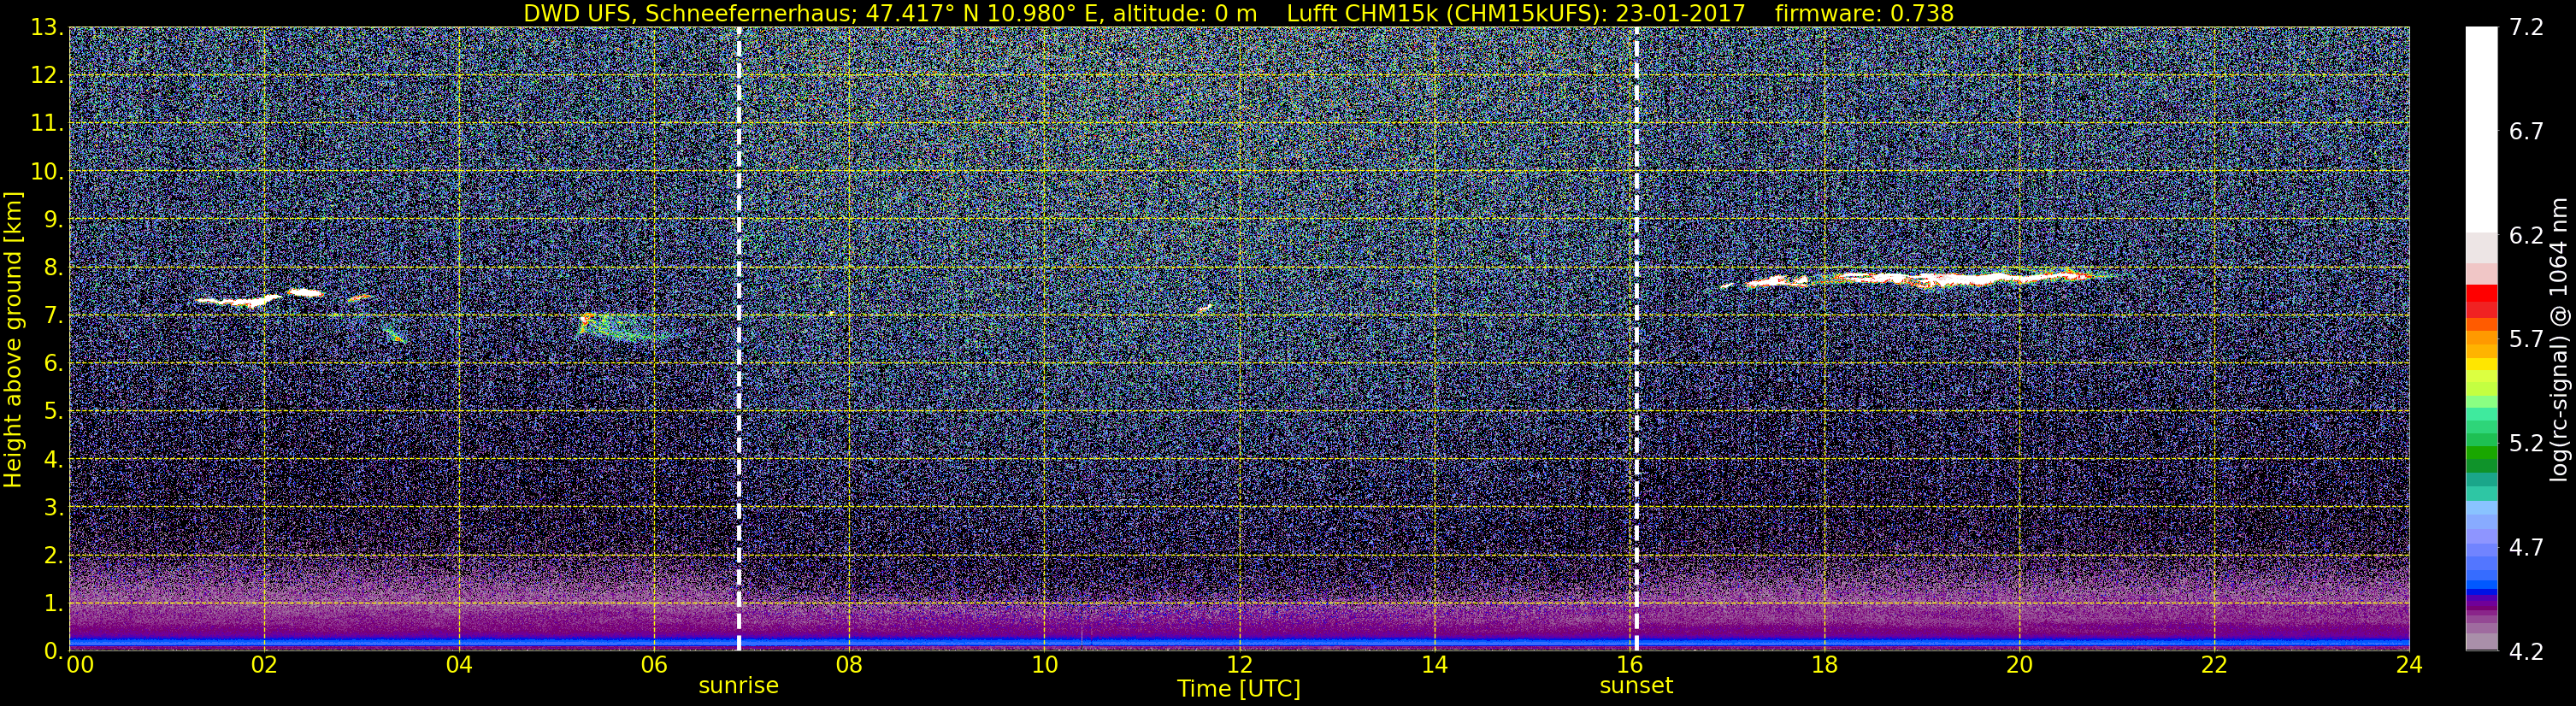Click the time axis tick "14"
Image resolution: width=2576 pixels, height=706 pixels.
coord(1434,666)
